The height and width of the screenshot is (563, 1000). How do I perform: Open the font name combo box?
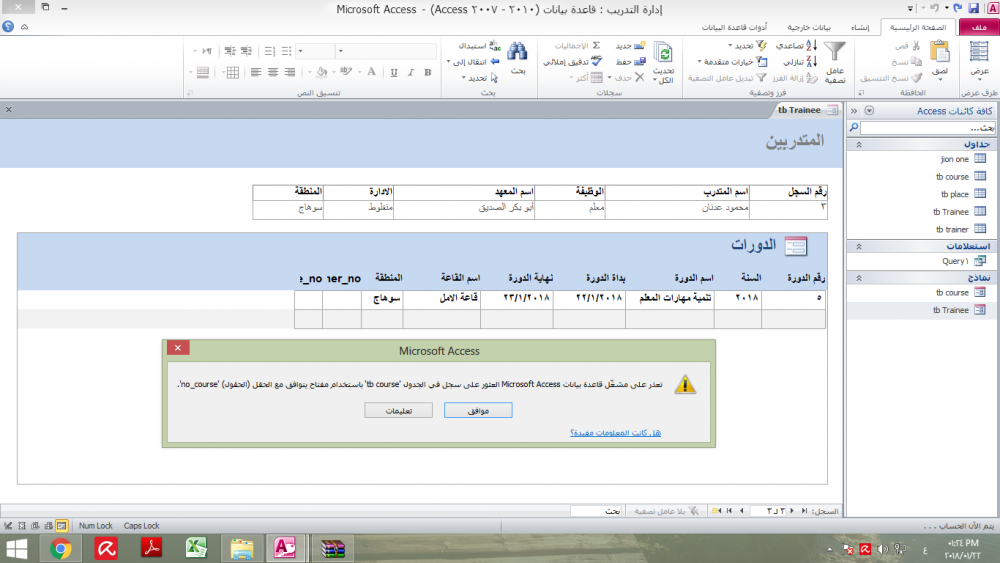click(x=386, y=51)
